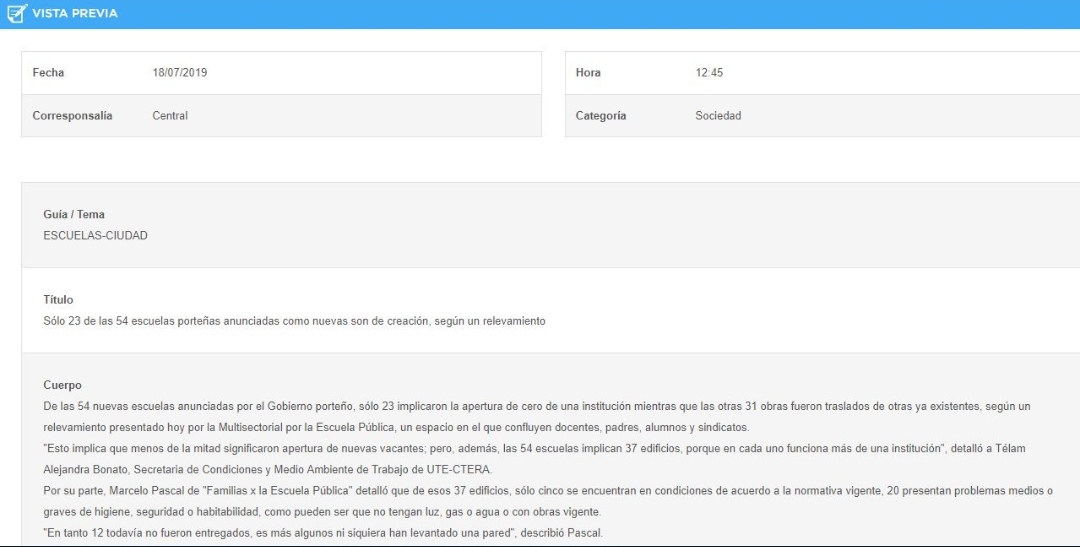Click the headline starting "Sólo 23 de las 54"
1080x547 pixels.
click(x=294, y=321)
